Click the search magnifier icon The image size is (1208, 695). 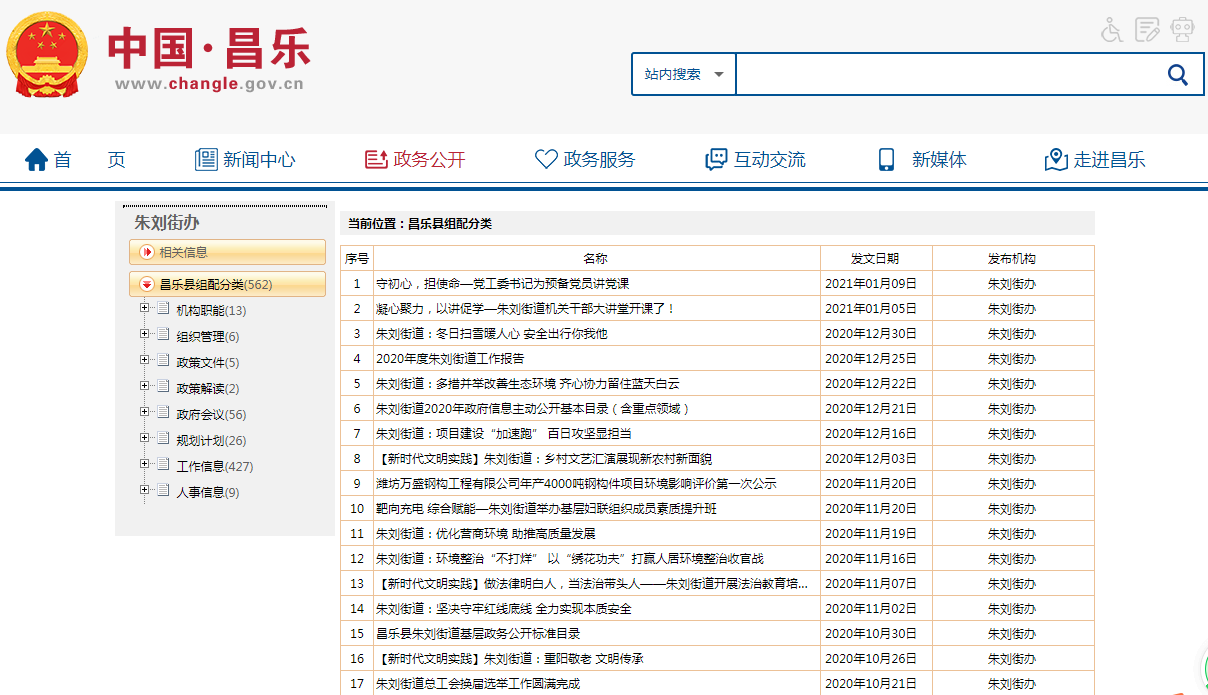tap(1177, 75)
